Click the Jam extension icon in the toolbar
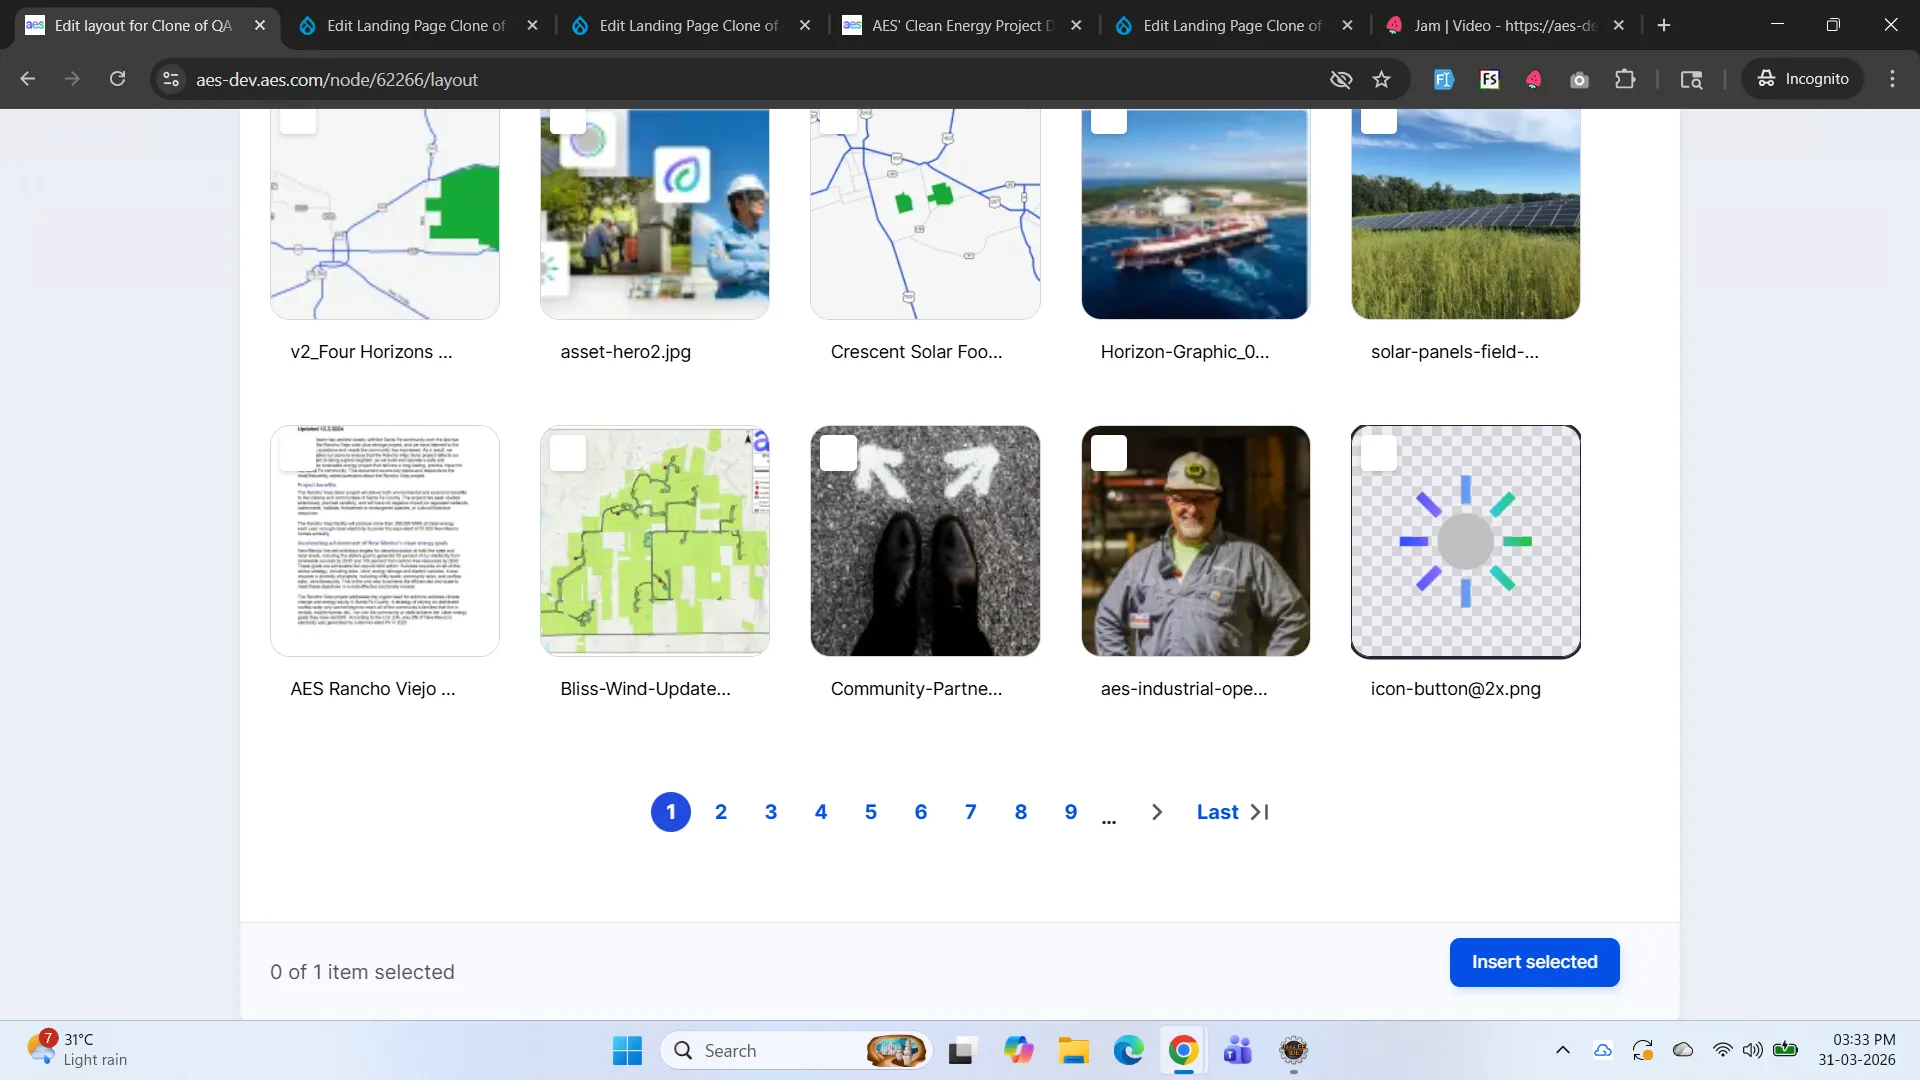The width and height of the screenshot is (1920, 1080). (1533, 79)
